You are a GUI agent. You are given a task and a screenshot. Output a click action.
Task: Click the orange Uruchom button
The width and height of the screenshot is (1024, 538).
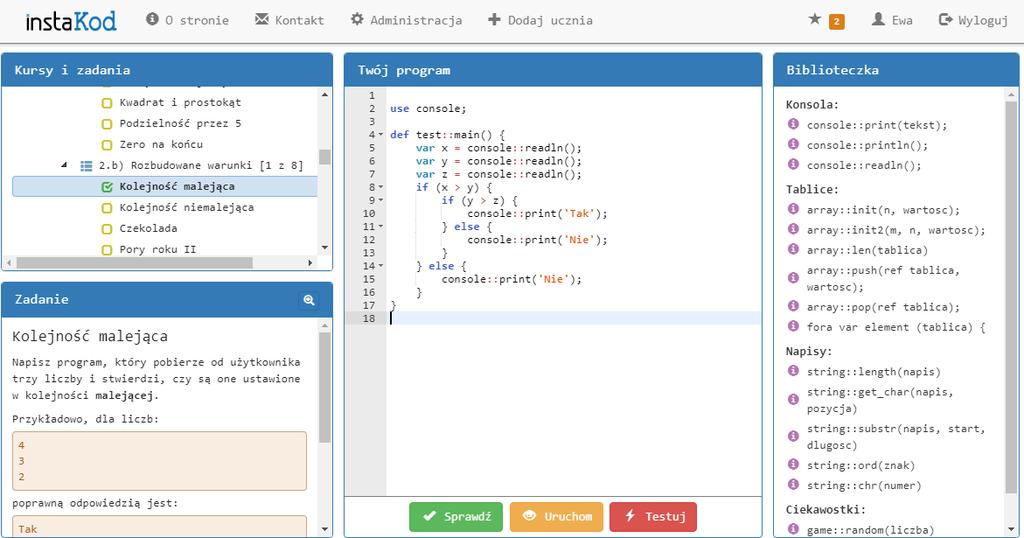tap(556, 516)
